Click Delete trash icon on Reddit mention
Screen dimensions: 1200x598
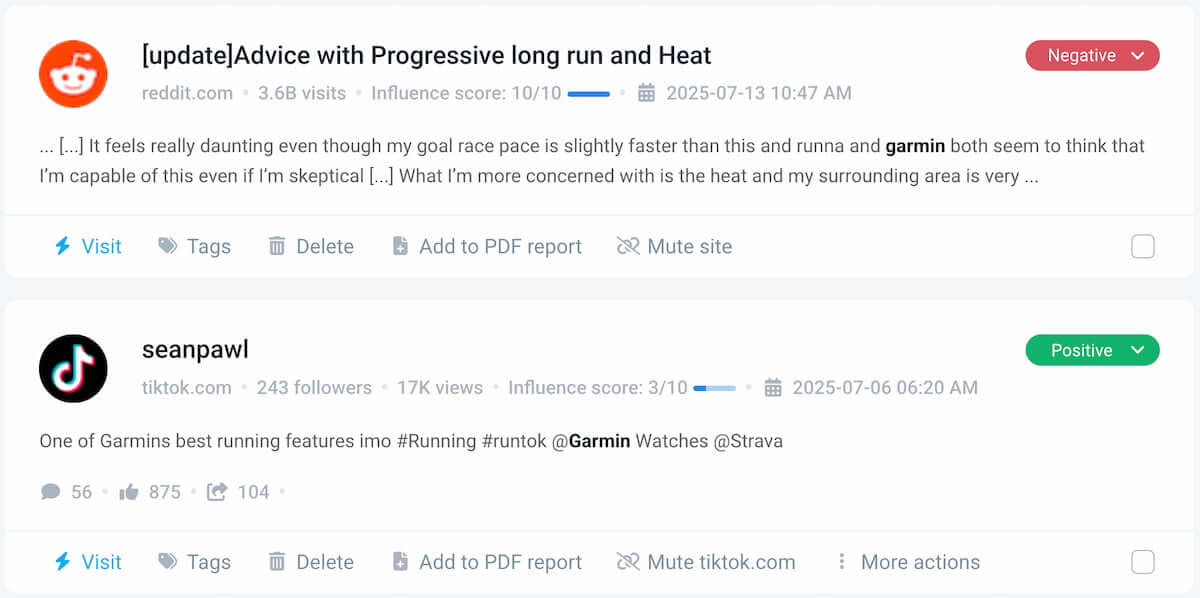(277, 247)
